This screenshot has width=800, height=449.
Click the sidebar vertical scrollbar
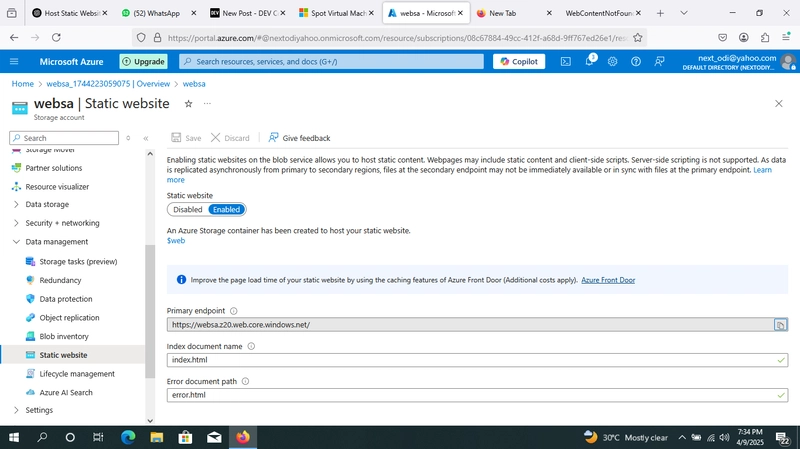click(150, 311)
